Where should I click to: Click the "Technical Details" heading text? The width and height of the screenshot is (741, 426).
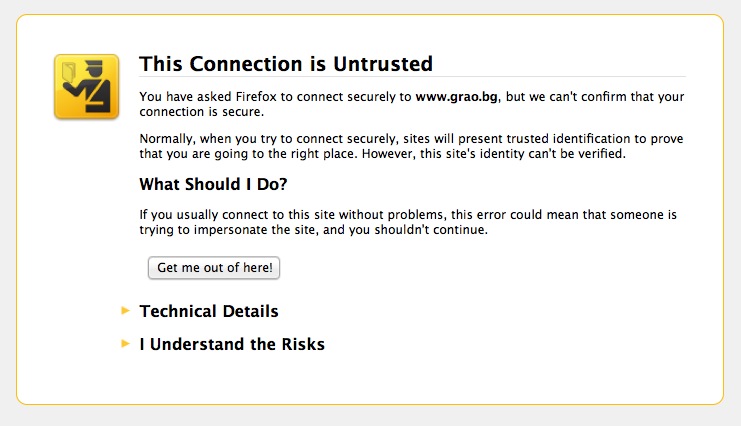209,312
